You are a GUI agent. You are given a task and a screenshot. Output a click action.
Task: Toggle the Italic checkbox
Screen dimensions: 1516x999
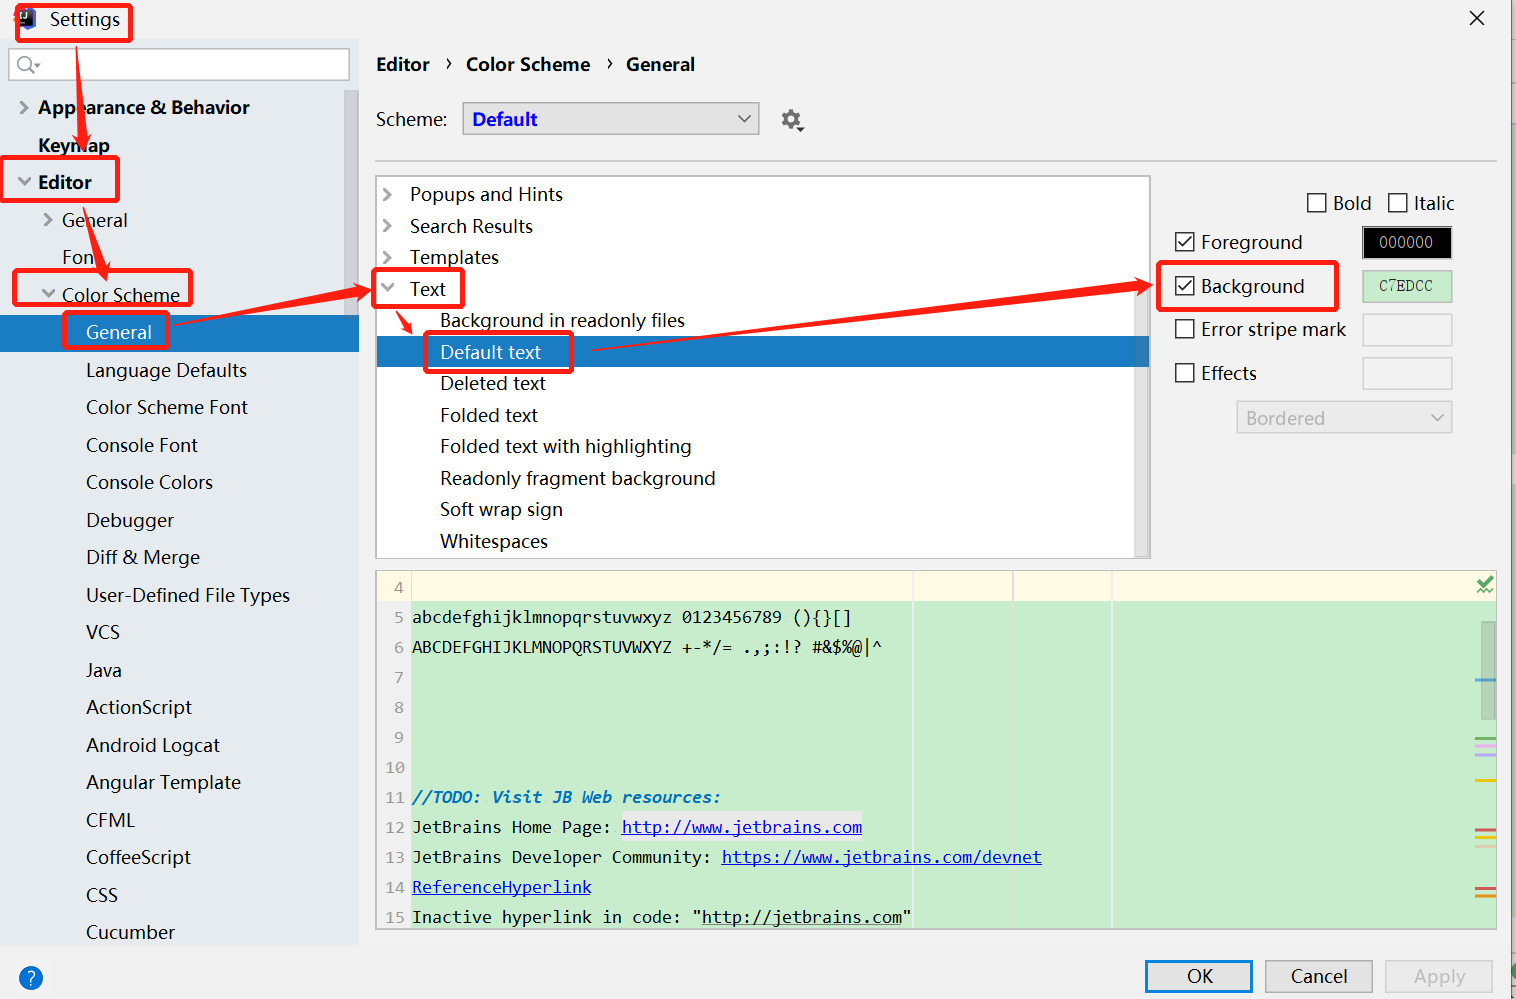pyautogui.click(x=1398, y=203)
